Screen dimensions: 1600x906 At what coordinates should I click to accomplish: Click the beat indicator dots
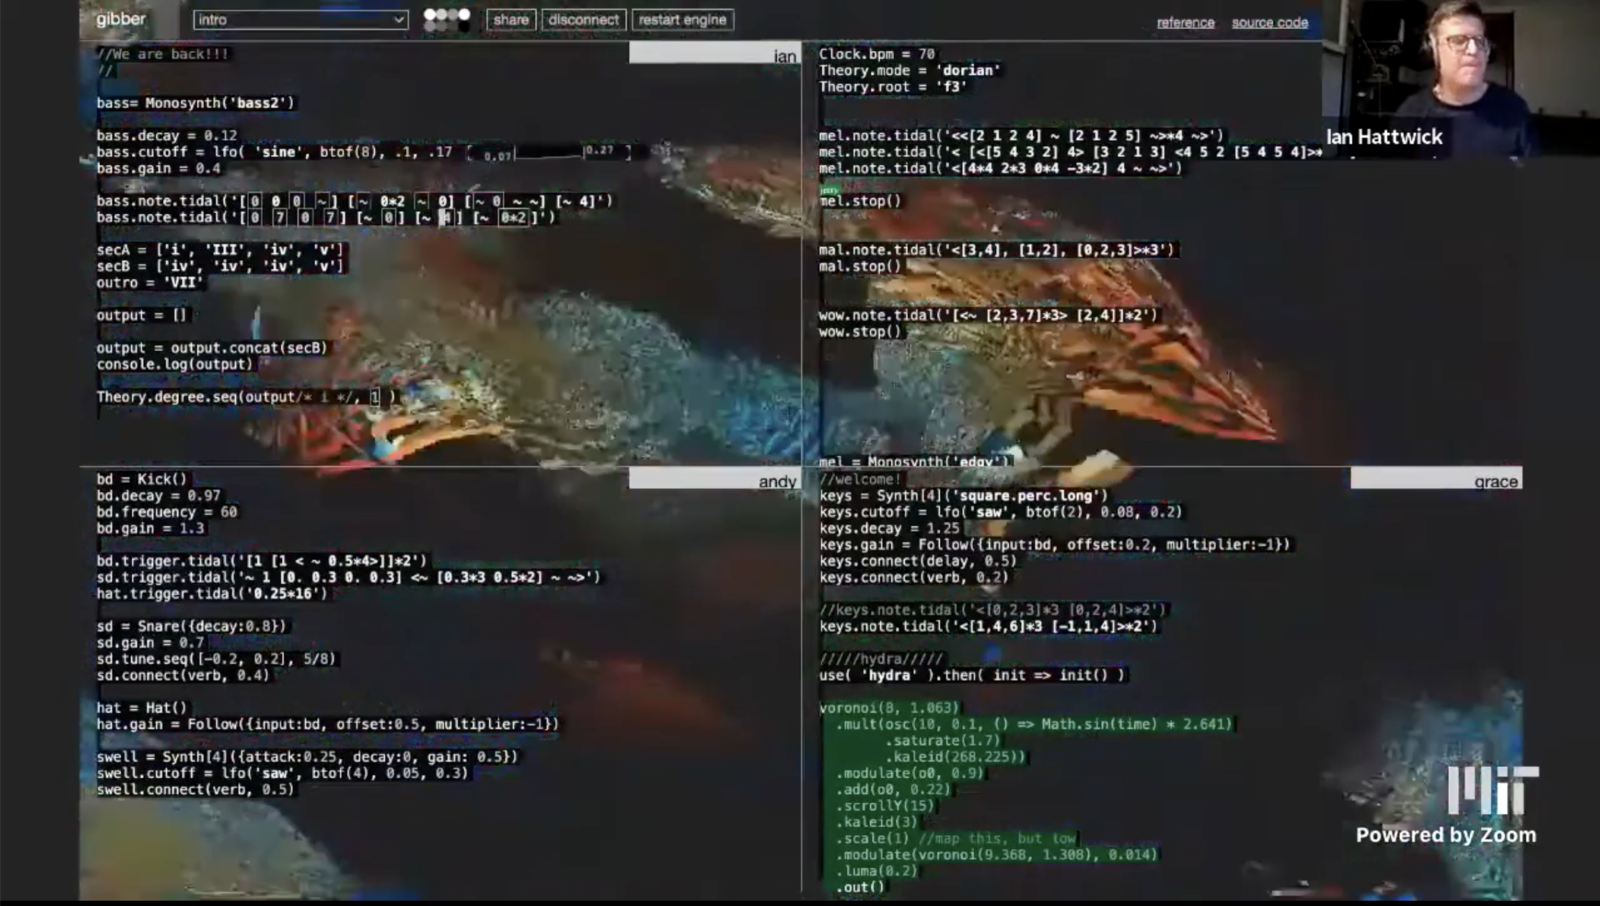click(x=447, y=19)
